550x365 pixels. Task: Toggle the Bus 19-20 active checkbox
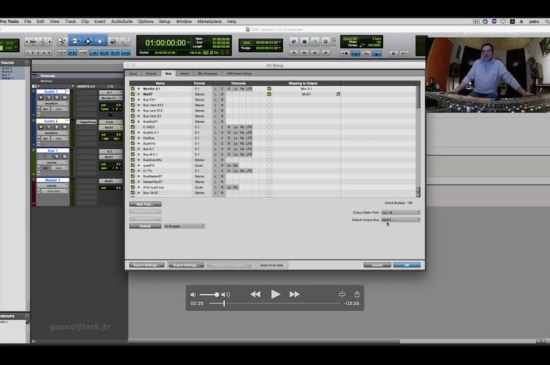[x=133, y=192]
